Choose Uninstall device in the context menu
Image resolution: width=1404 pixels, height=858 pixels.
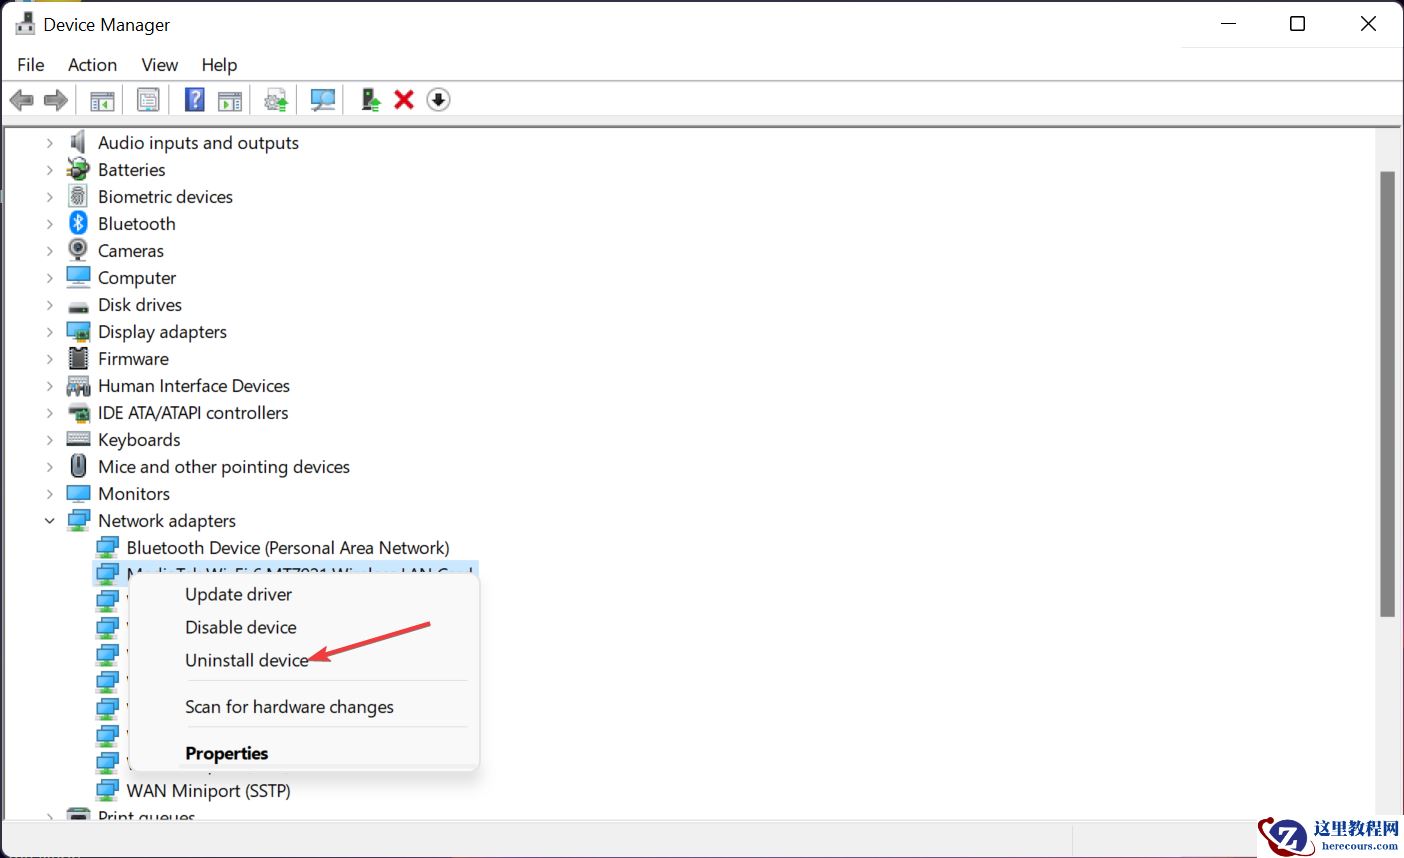[305, 660]
